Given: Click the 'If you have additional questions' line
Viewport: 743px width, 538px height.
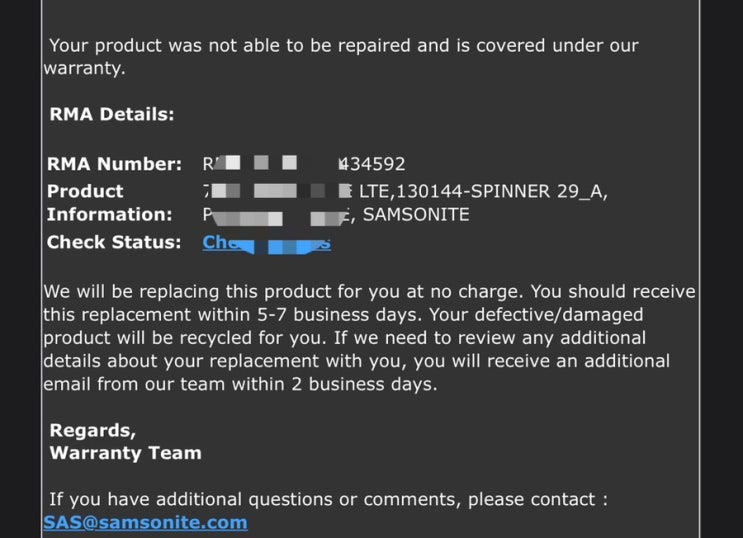Looking at the screenshot, I should pyautogui.click(x=328, y=500).
